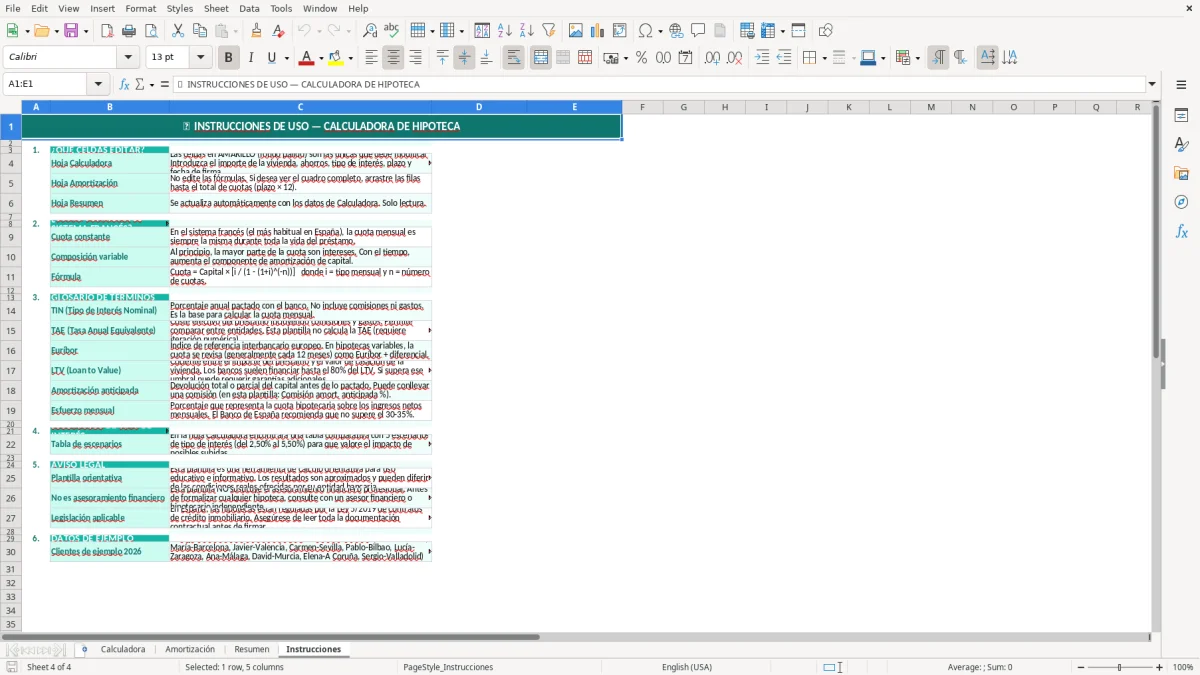
Task: Click the Sort Ascending icon
Action: pos(505,31)
